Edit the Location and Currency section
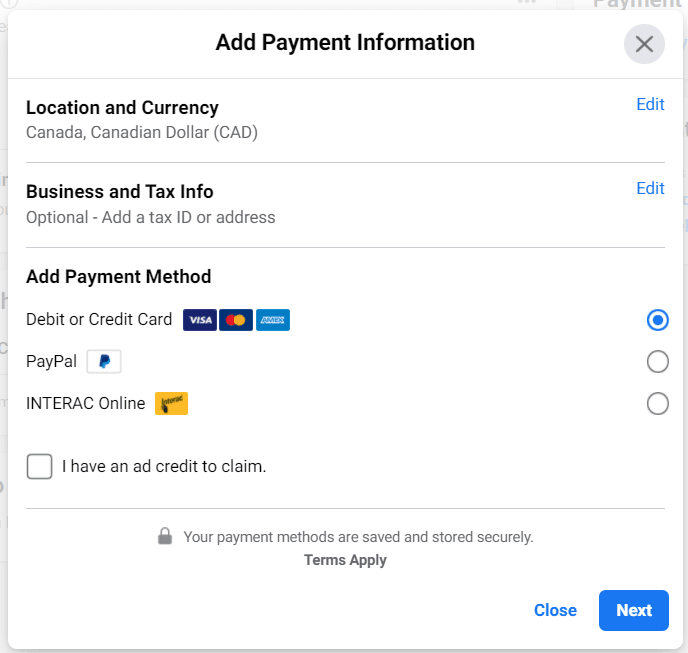Image resolution: width=688 pixels, height=653 pixels. coord(650,104)
